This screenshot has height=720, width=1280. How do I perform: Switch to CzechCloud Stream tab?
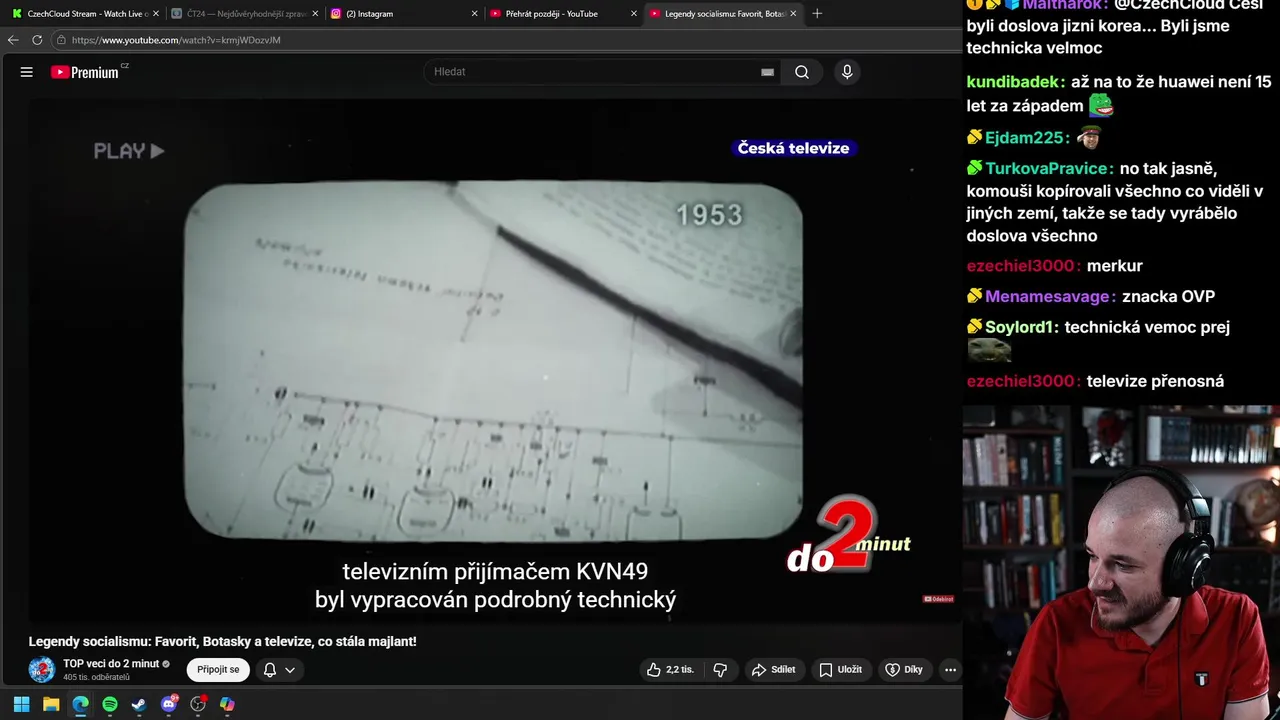(85, 14)
